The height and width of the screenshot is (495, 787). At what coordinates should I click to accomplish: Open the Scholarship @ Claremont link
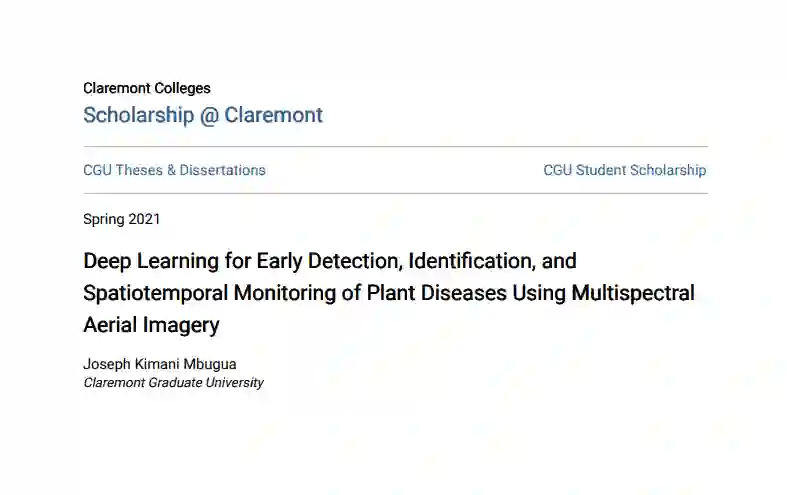pos(203,115)
